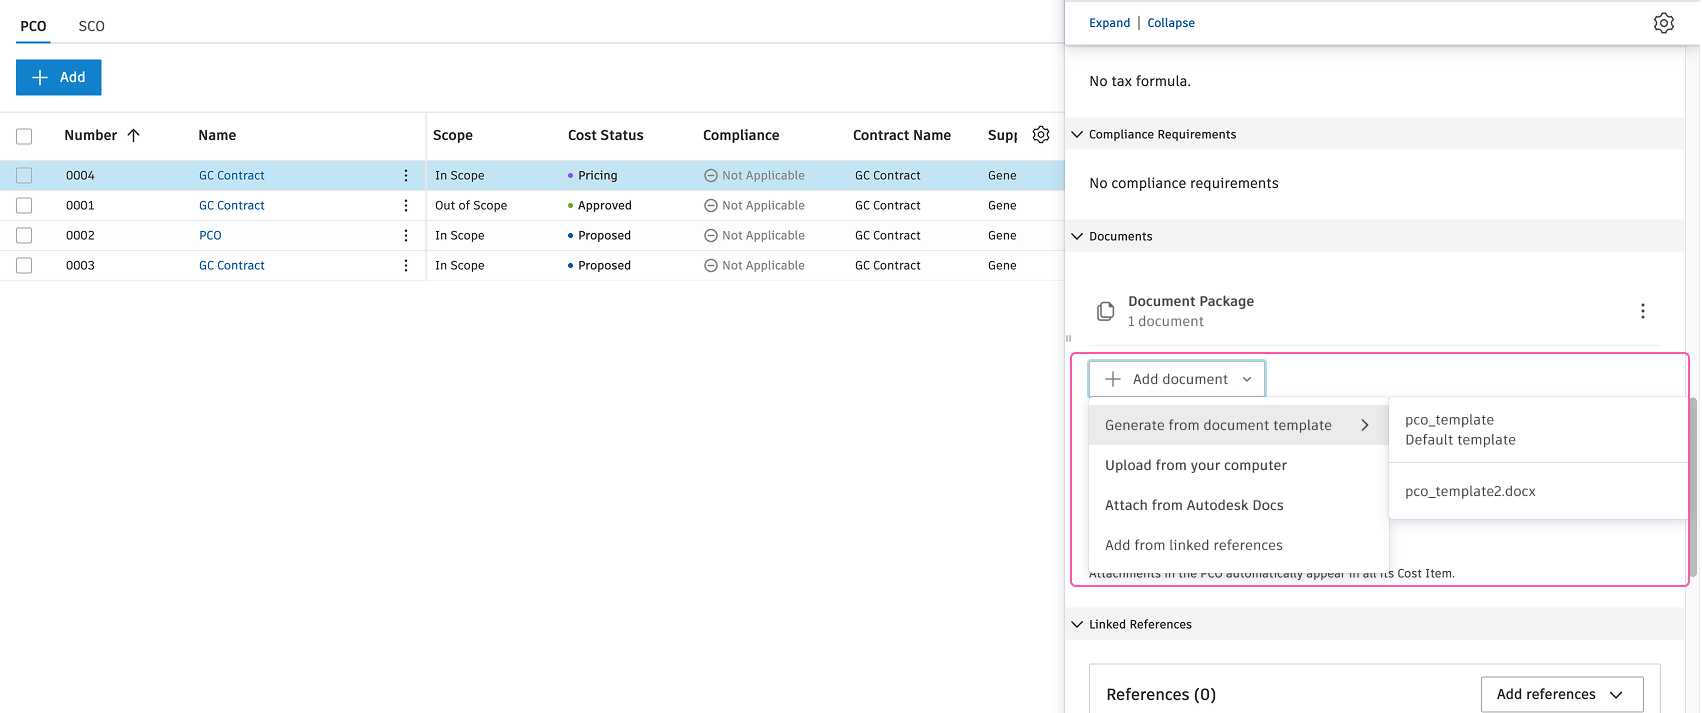Switch to the PCO tab
Viewport: 1702px width, 713px height.
click(33, 26)
